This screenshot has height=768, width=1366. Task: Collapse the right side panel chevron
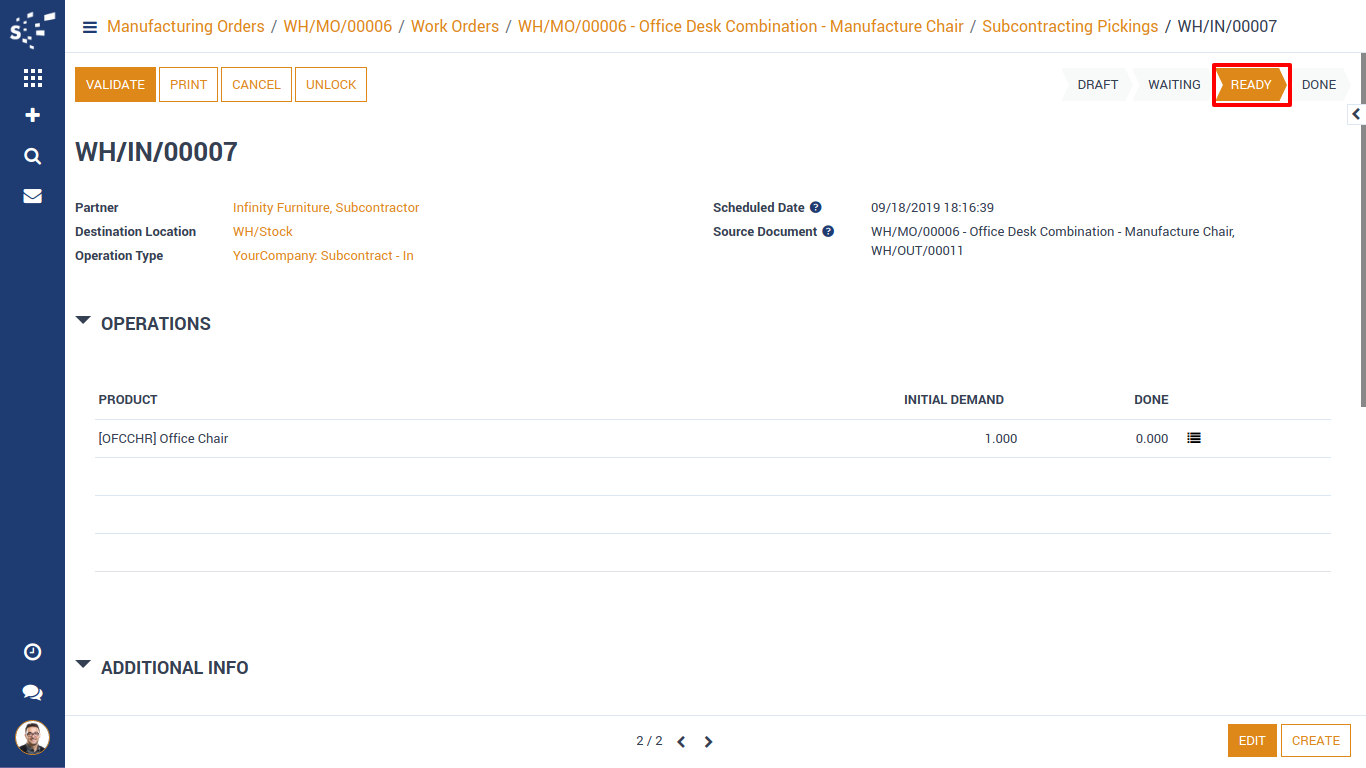pos(1356,115)
